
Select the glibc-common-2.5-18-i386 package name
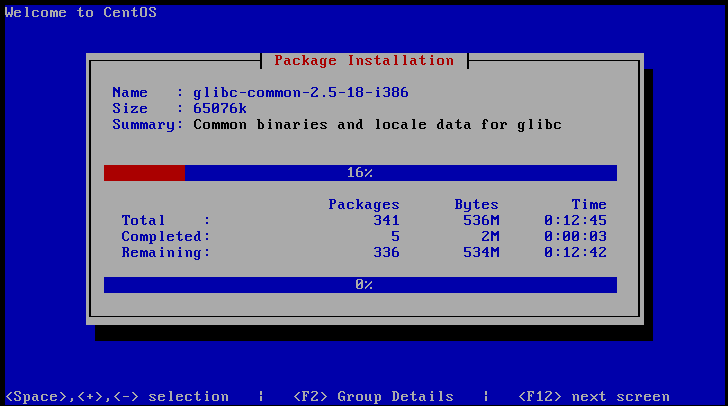301,92
